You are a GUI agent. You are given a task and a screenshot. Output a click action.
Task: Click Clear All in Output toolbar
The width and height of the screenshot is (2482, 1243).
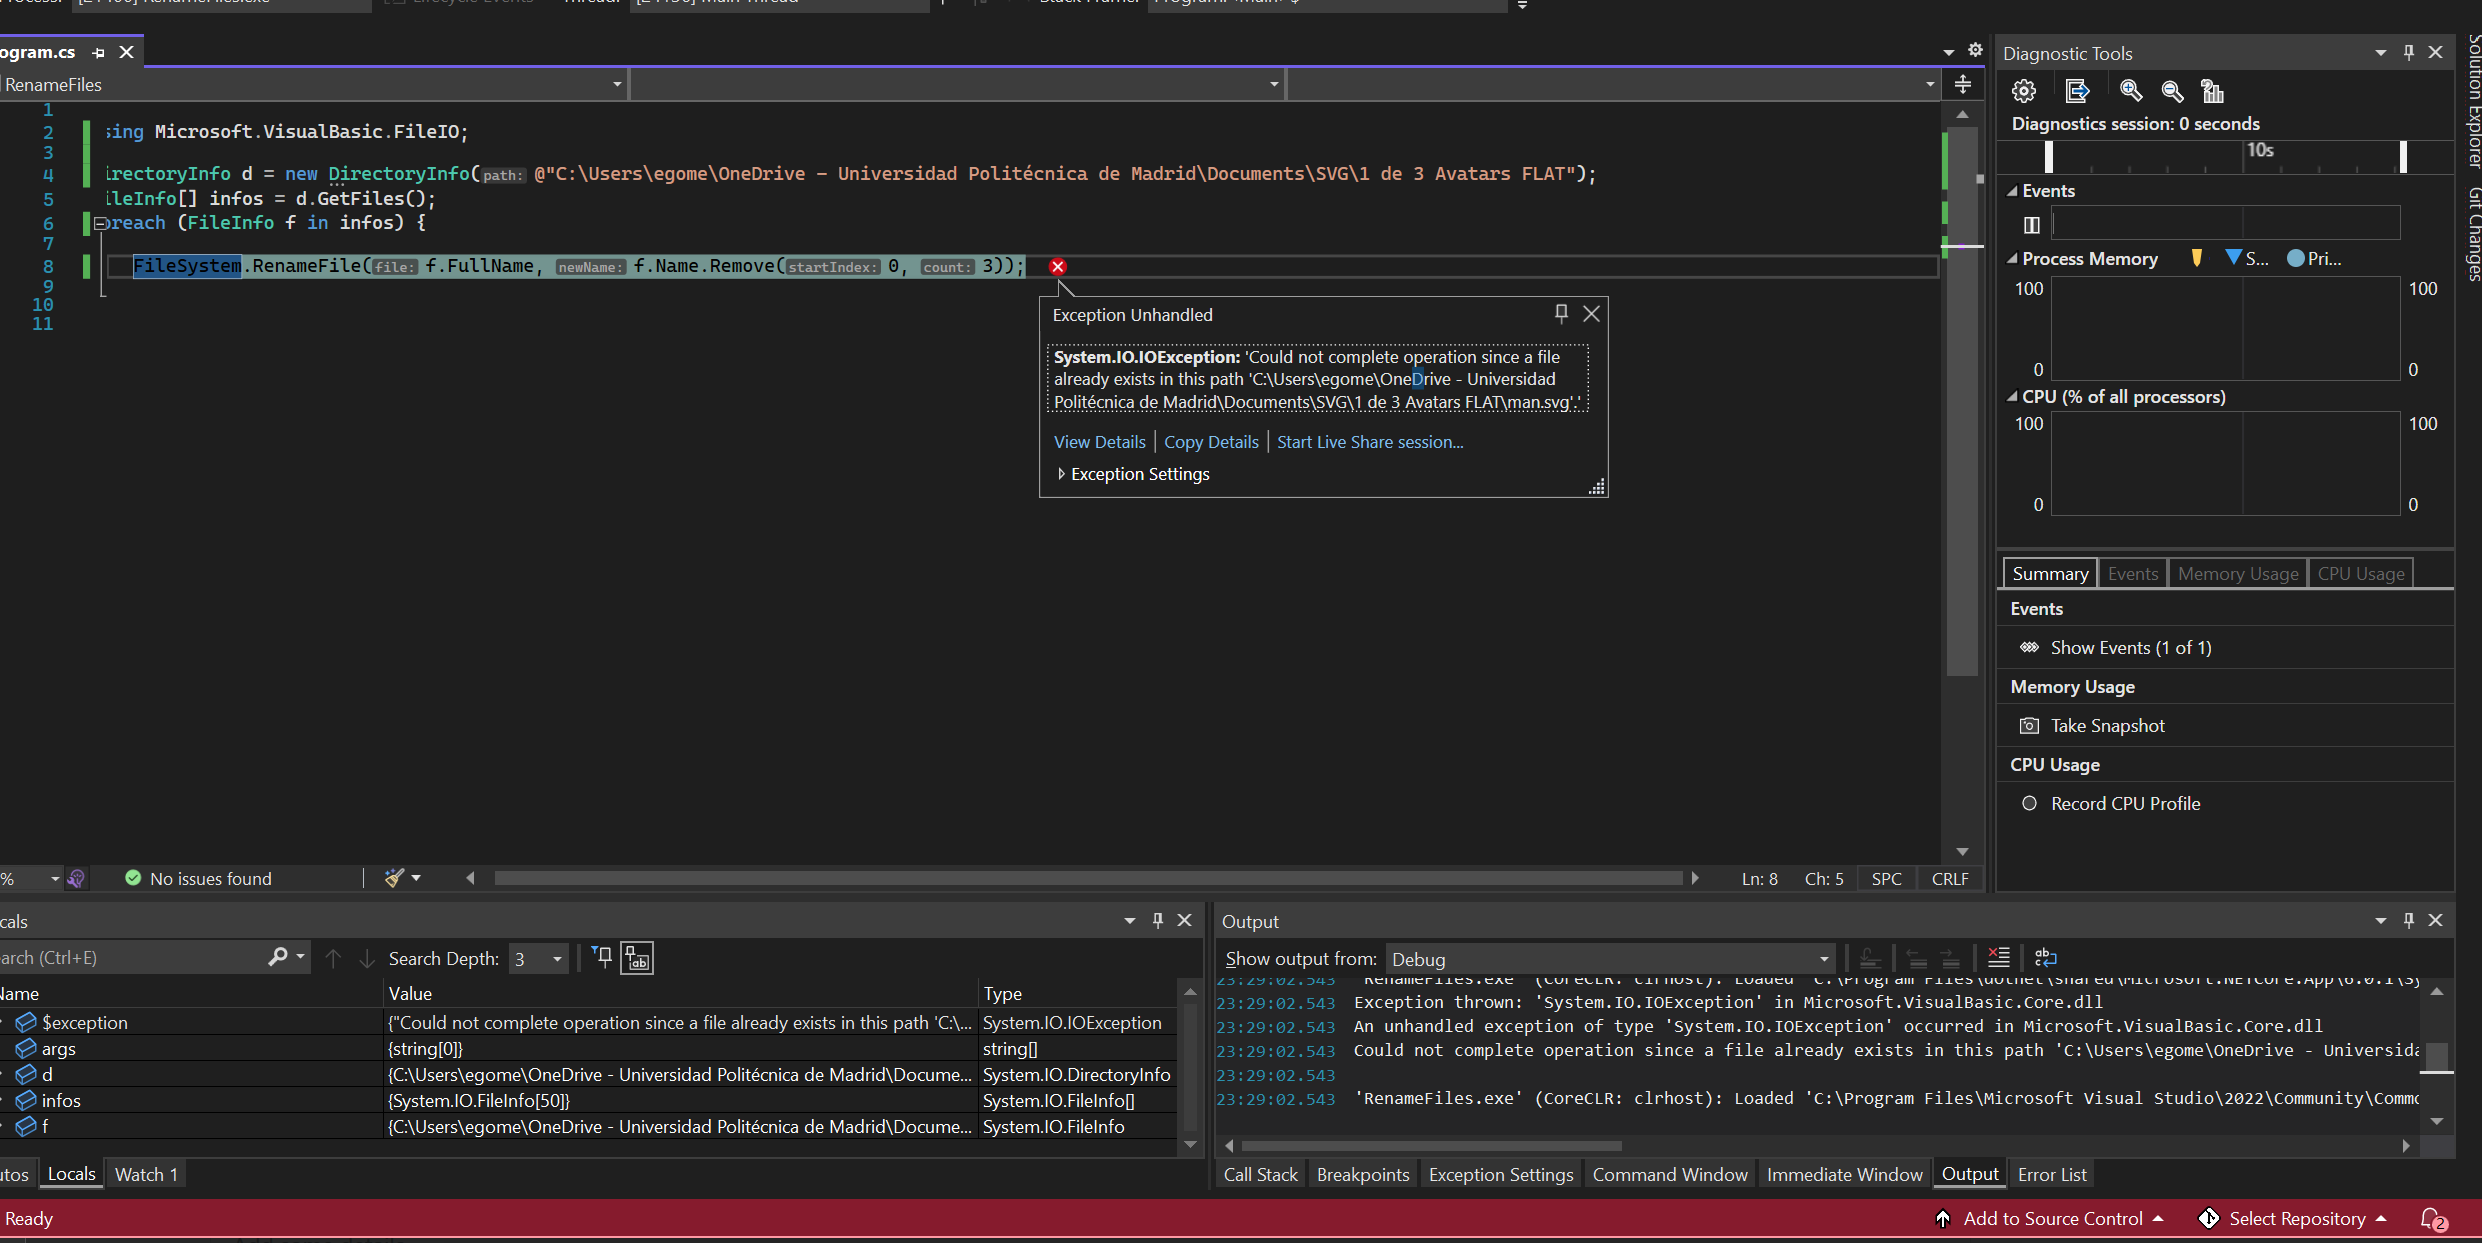coord(1998,958)
